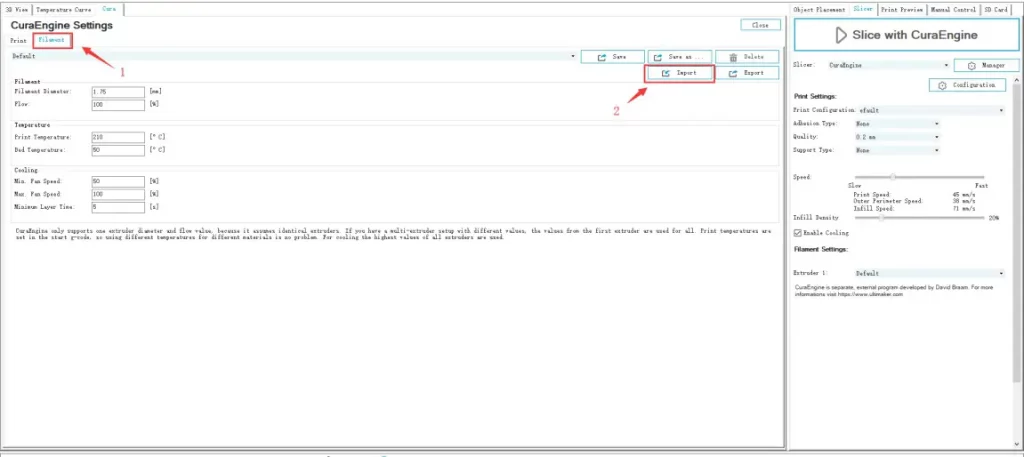Open the ultimaker.com link
1024x457 pixels.
click(871, 294)
